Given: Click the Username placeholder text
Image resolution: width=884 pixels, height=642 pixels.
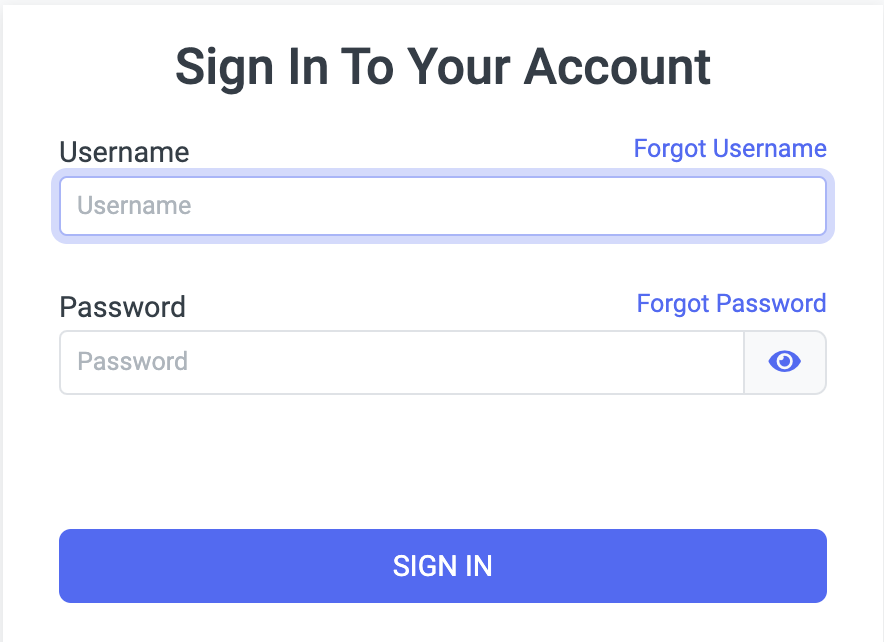Looking at the screenshot, I should coord(134,206).
